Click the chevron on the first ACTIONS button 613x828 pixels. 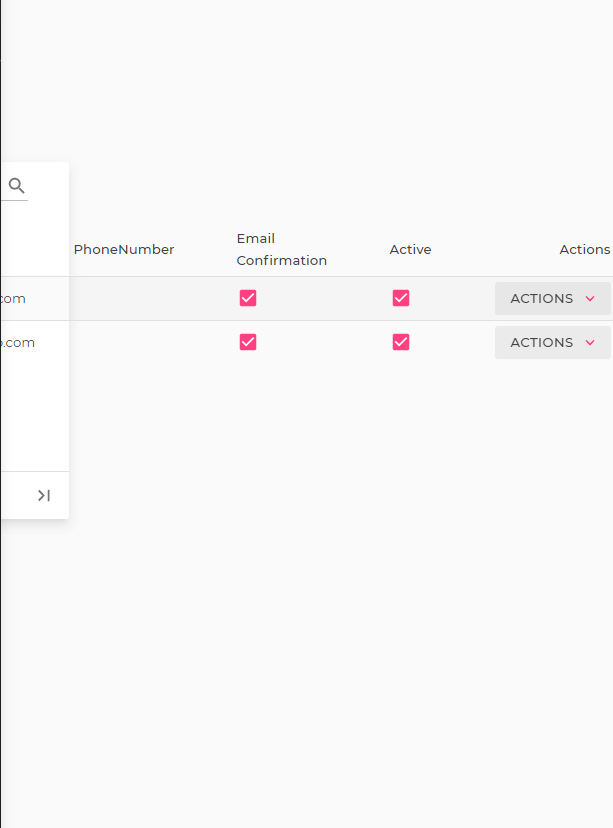pyautogui.click(x=589, y=298)
